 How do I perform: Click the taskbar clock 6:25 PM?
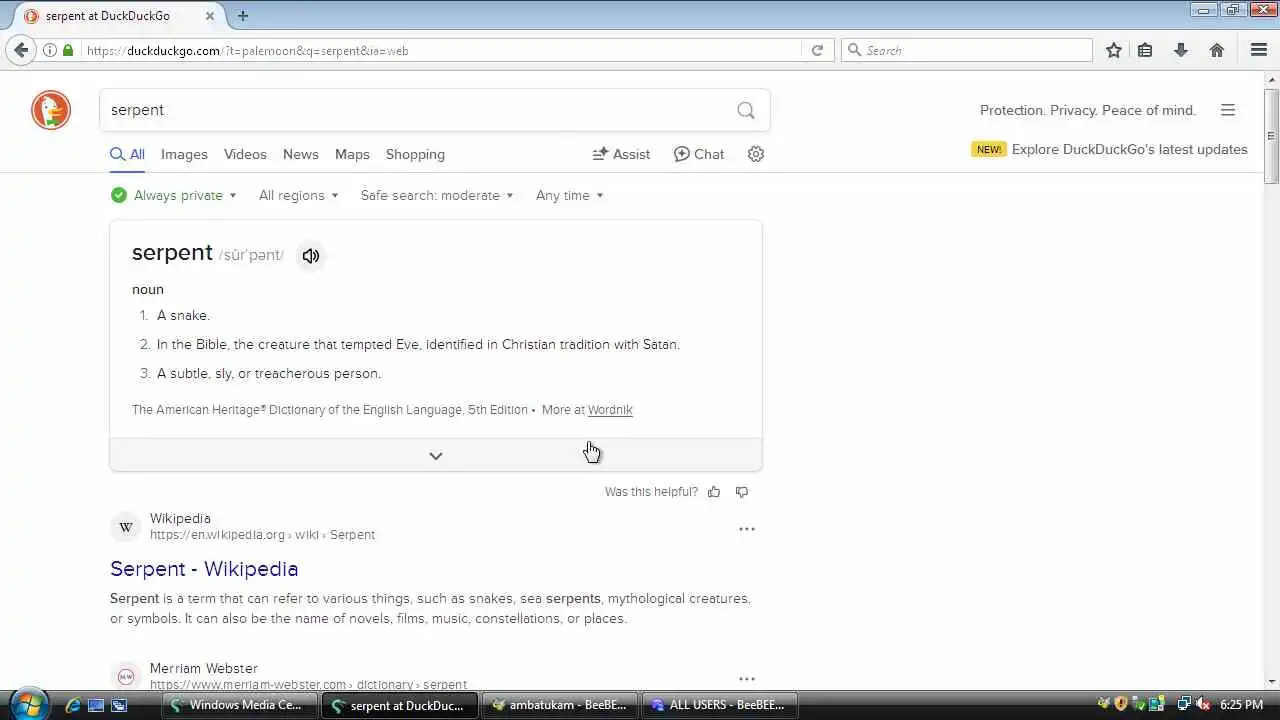point(1241,705)
